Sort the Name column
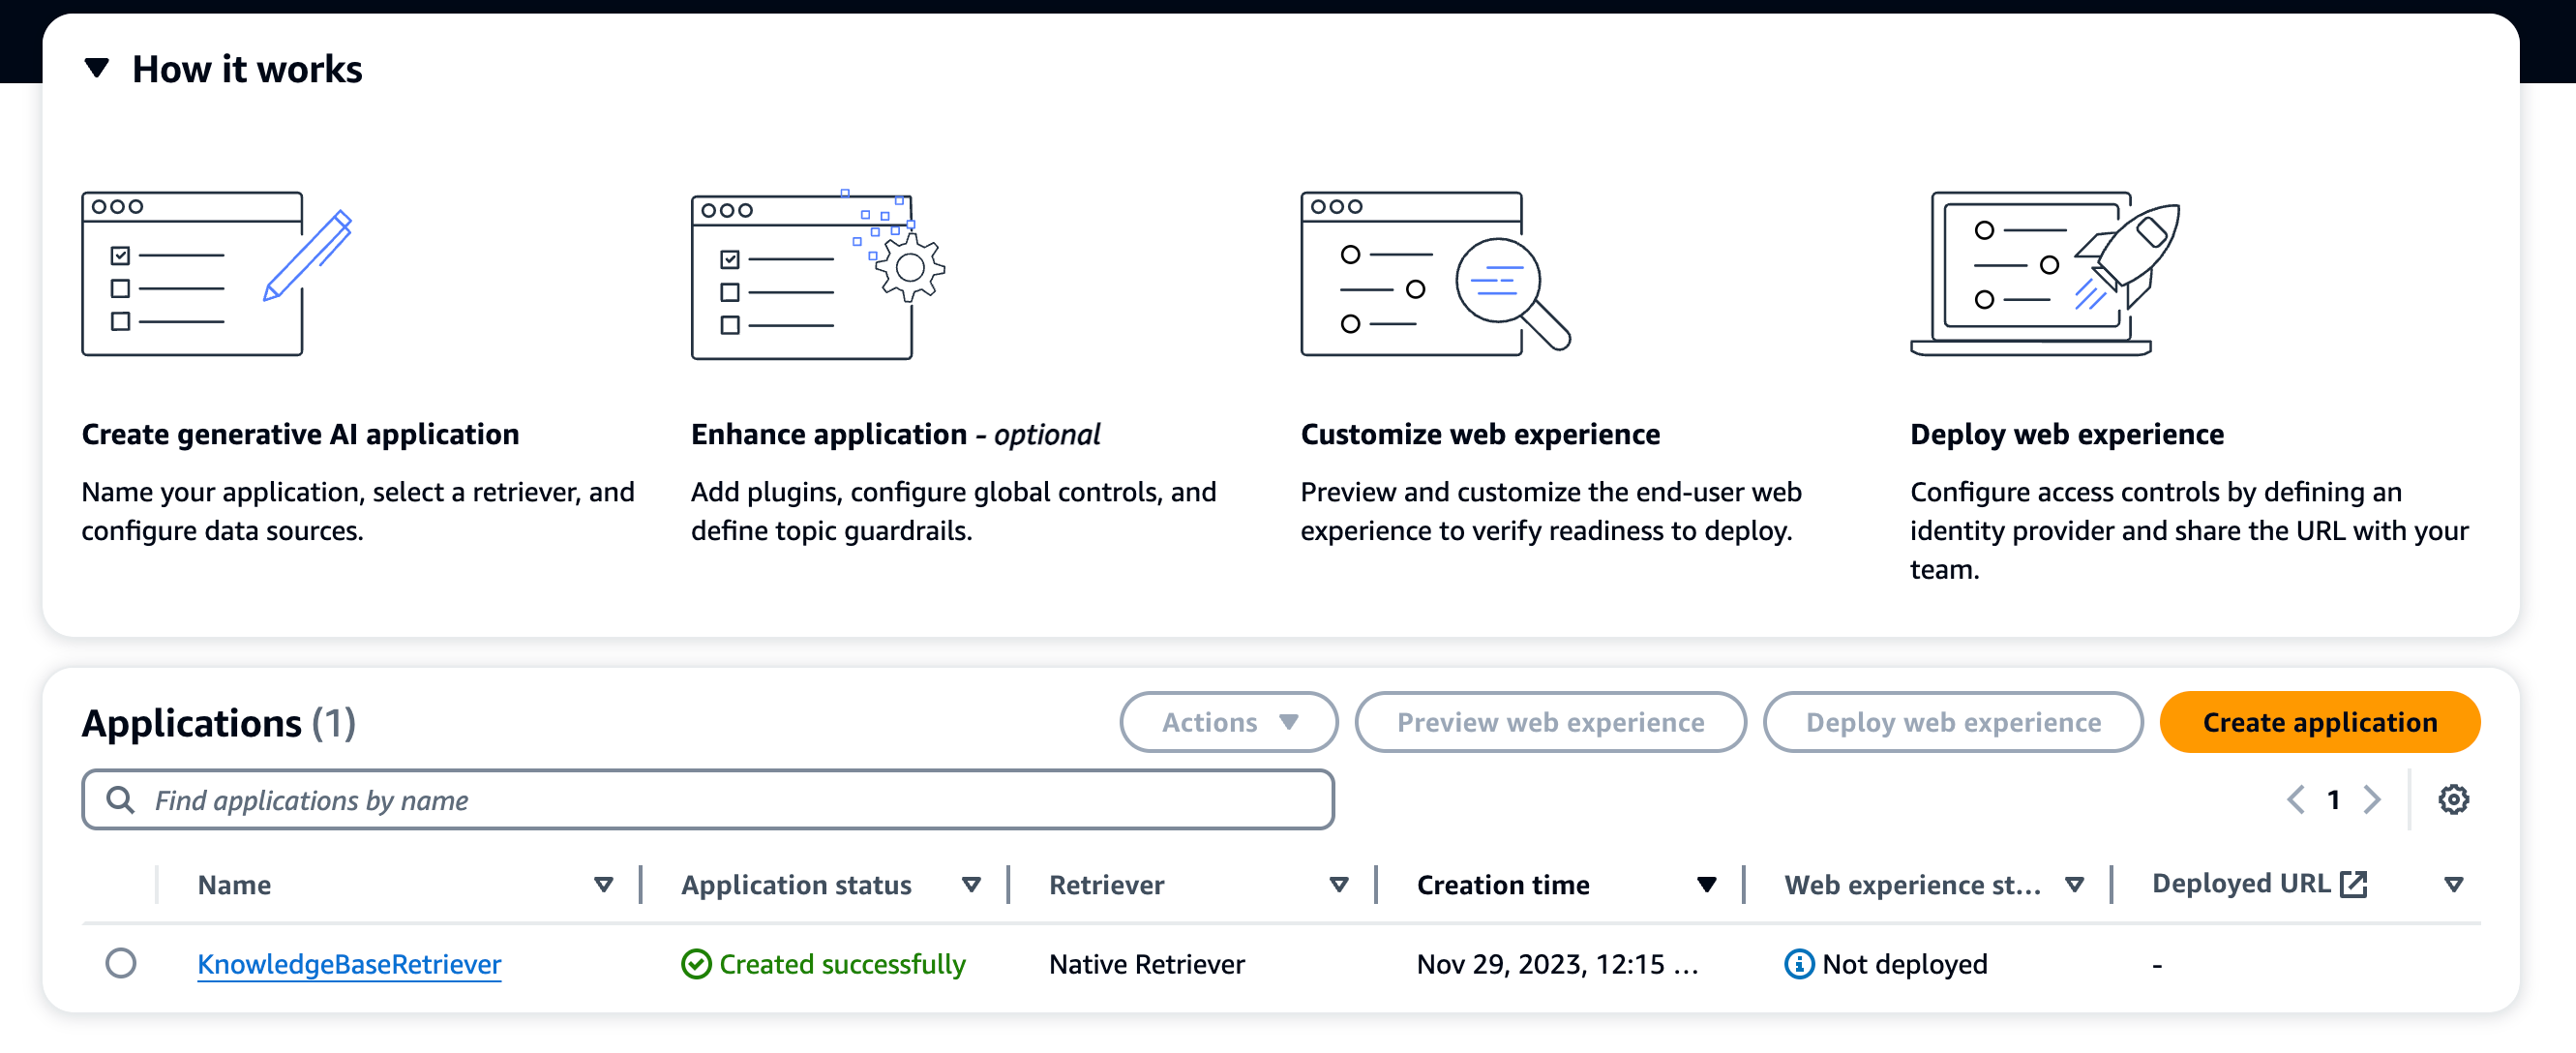2576x1053 pixels. pos(603,884)
